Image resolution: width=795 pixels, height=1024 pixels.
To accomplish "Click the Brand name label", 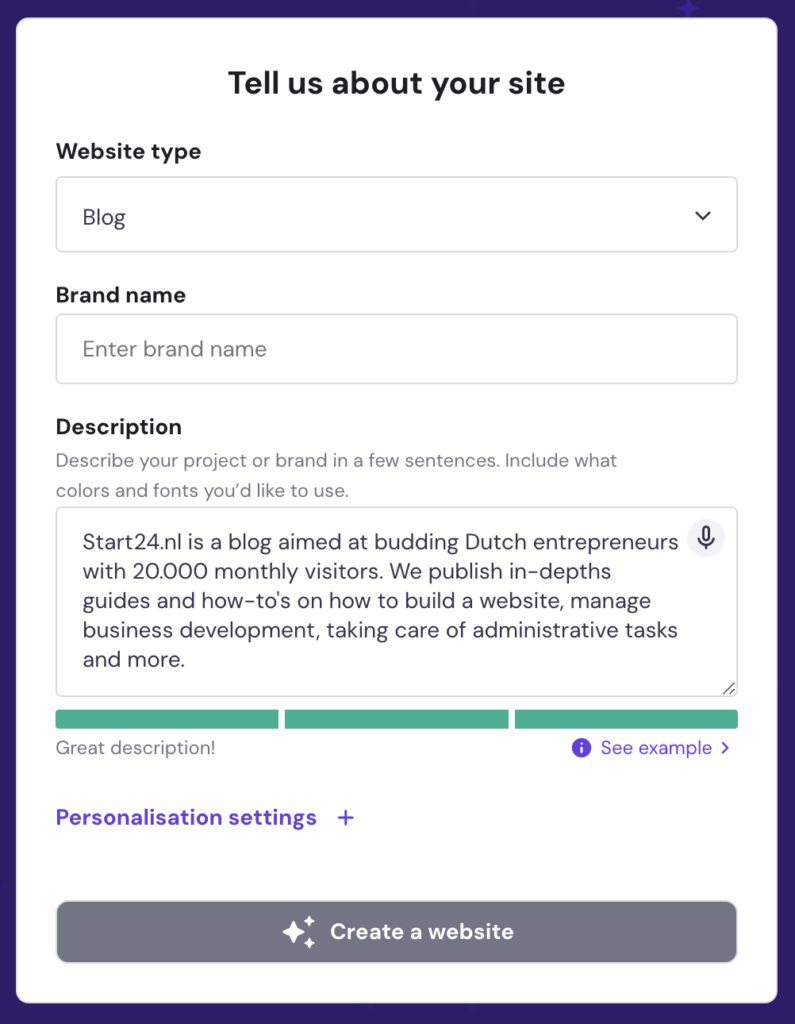I will click(x=121, y=295).
